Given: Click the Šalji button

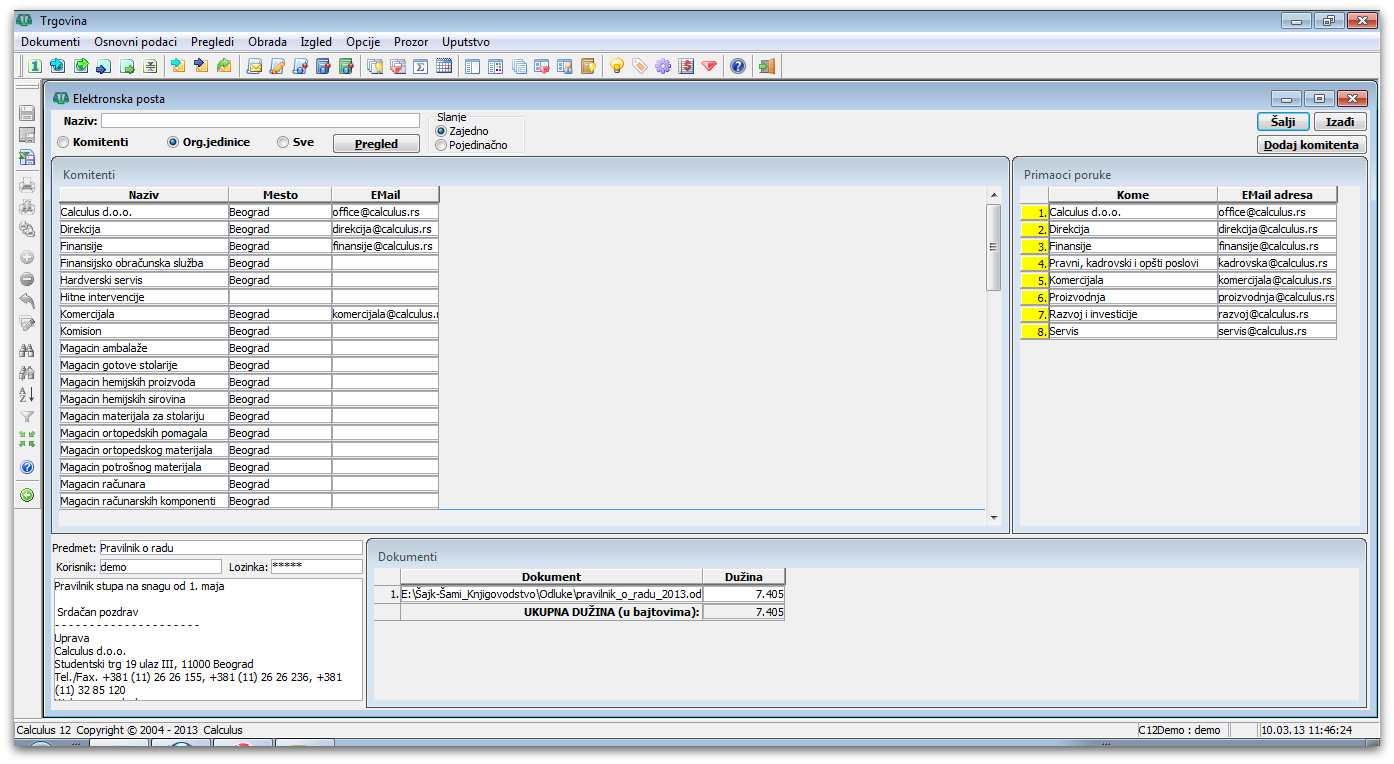Looking at the screenshot, I should (1283, 121).
